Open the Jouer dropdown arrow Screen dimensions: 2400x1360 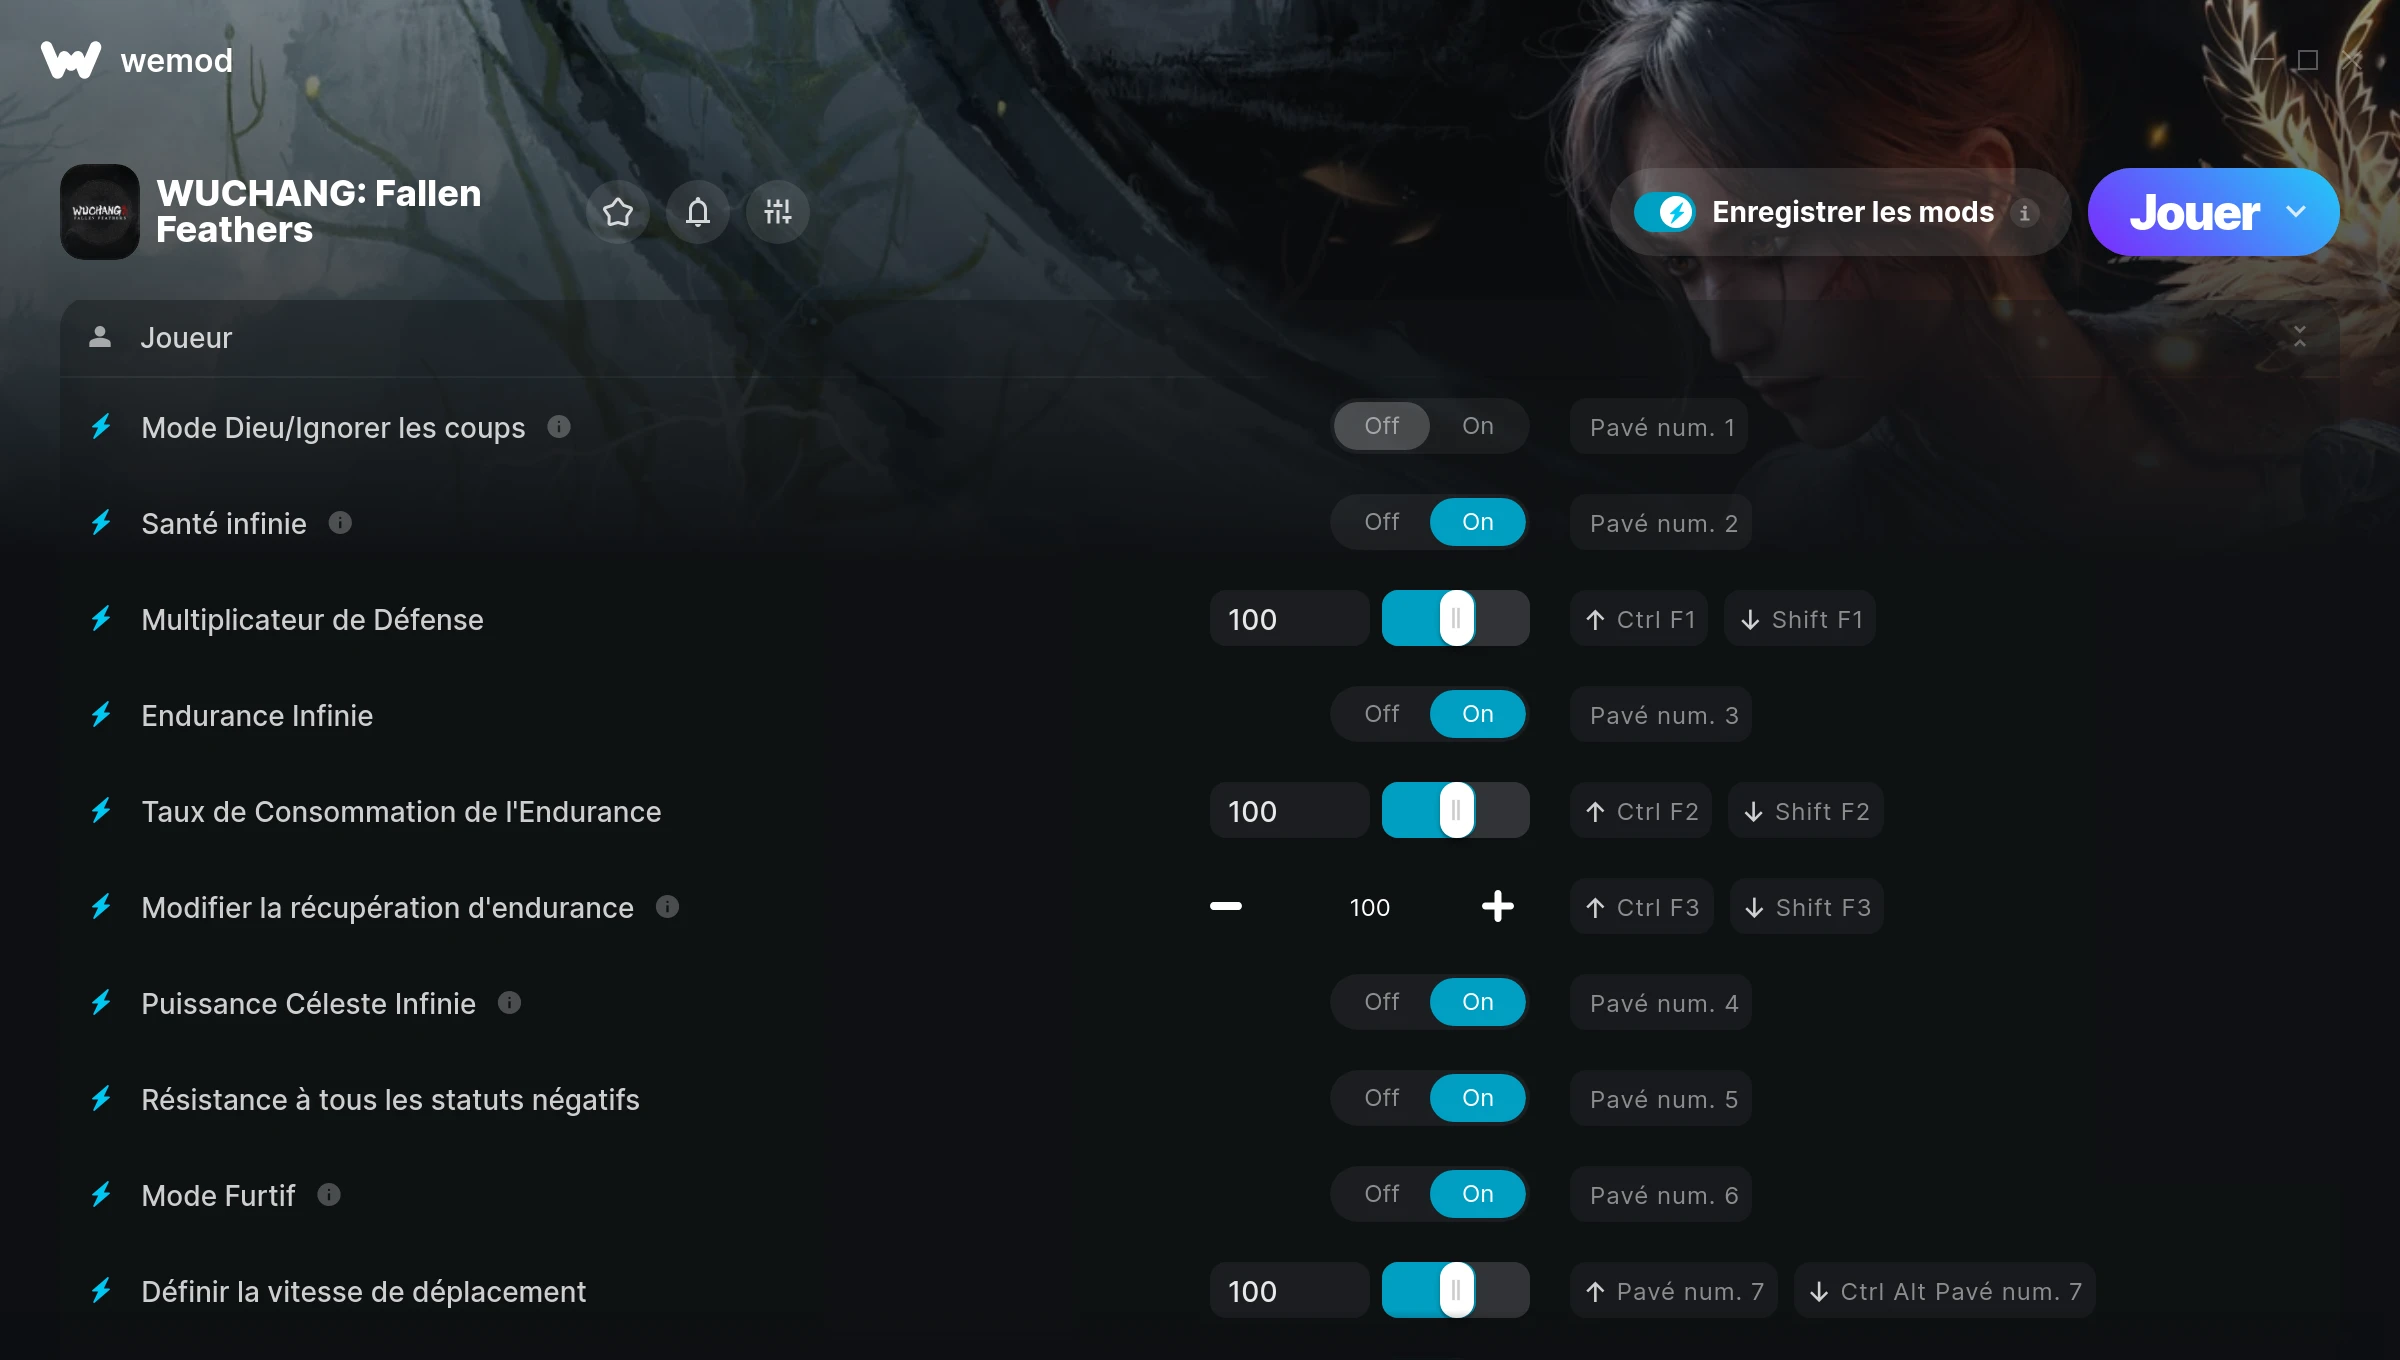pos(2296,212)
